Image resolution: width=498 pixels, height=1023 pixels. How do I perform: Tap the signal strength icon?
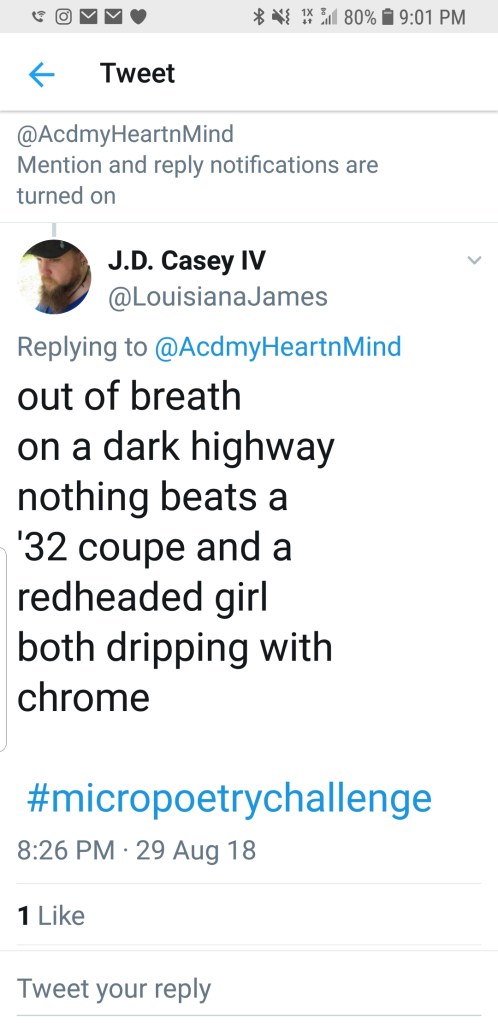(328, 17)
